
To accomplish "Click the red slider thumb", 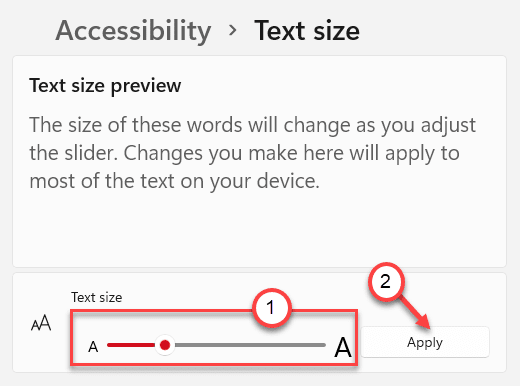I will click(165, 345).
